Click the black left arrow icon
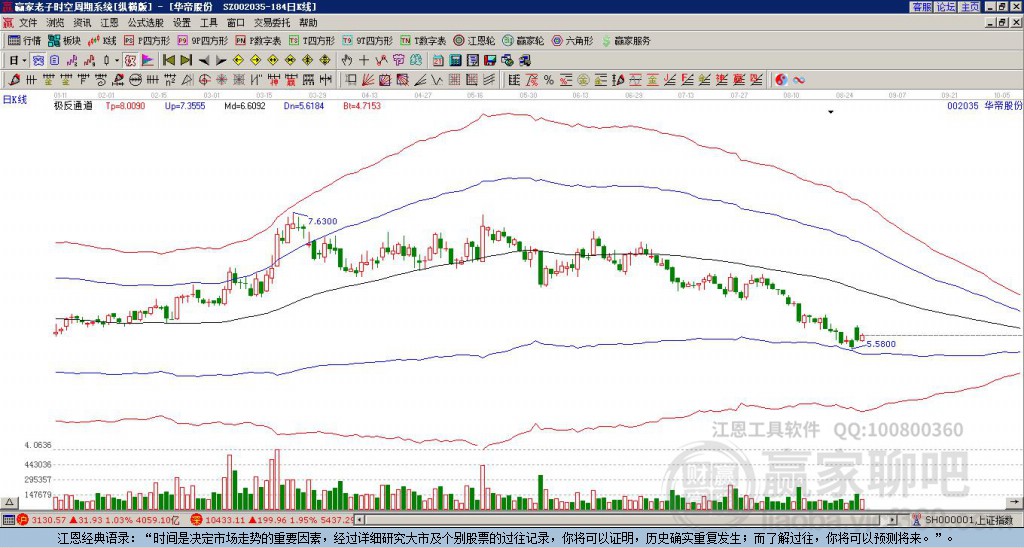1024x548 pixels. tap(204, 61)
